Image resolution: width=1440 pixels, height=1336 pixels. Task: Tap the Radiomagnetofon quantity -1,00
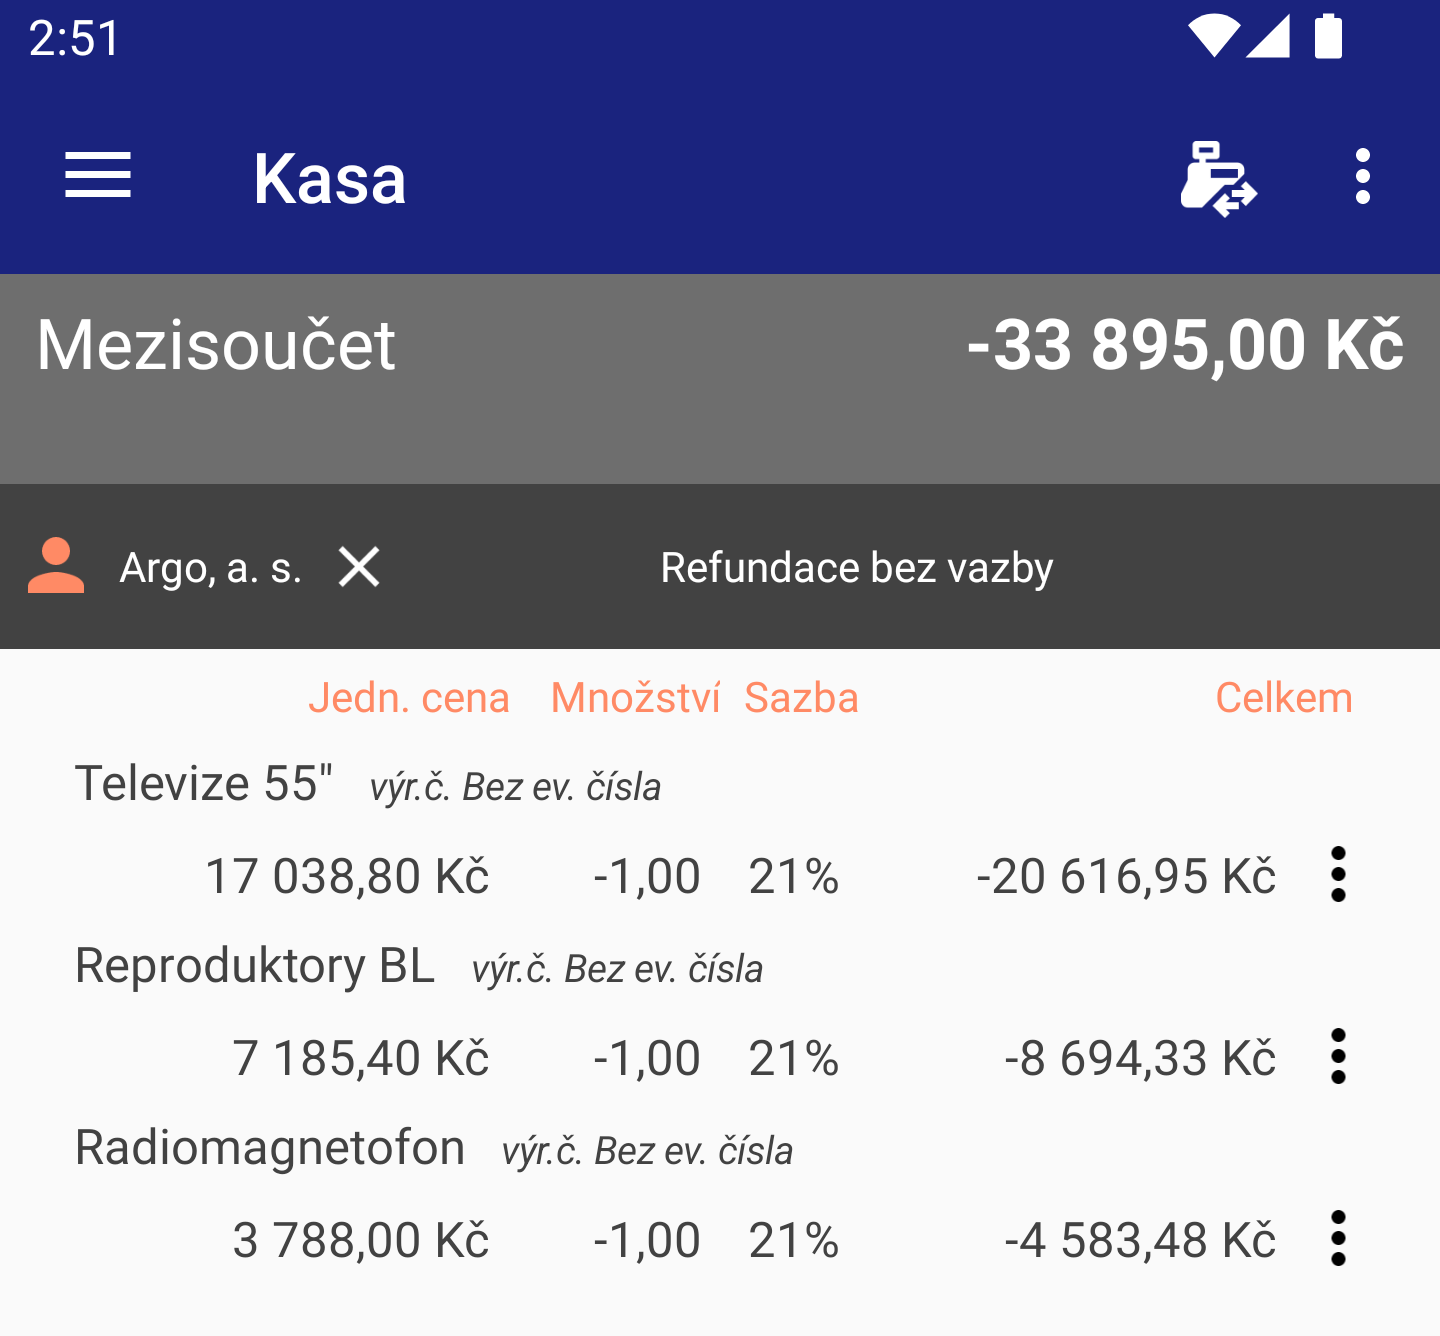pos(647,1240)
